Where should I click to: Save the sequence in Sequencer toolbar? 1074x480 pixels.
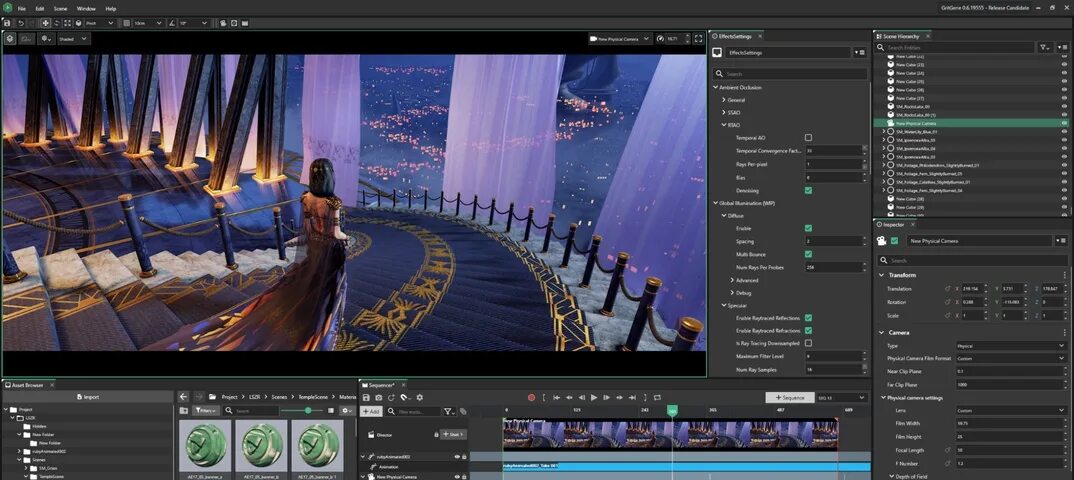coord(366,397)
